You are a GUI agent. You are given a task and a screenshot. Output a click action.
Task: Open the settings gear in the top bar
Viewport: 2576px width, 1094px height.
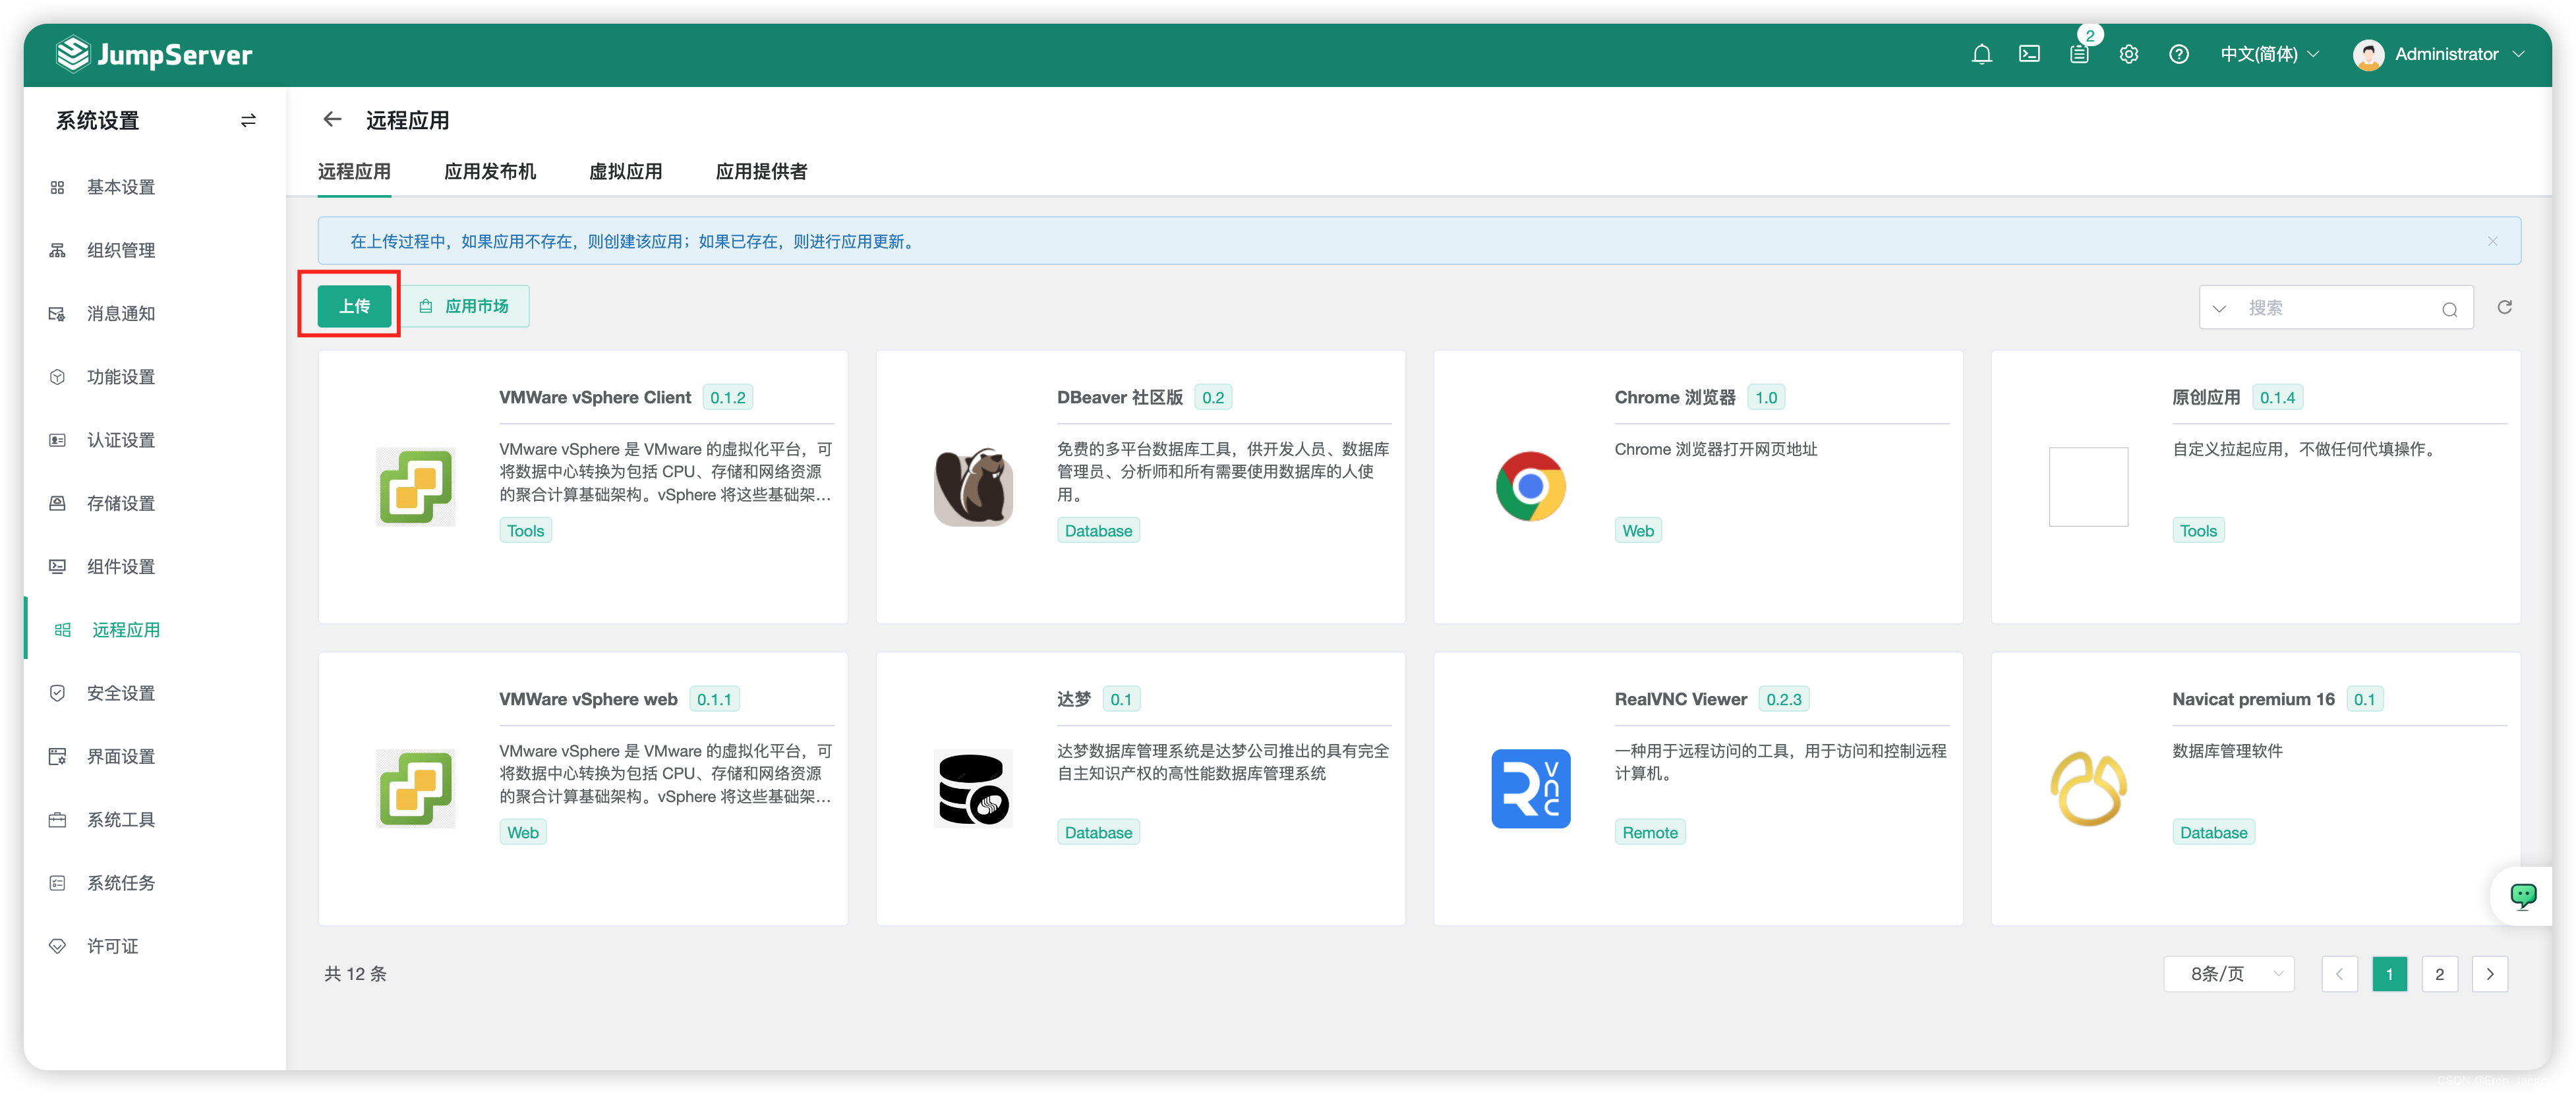(x=2128, y=54)
